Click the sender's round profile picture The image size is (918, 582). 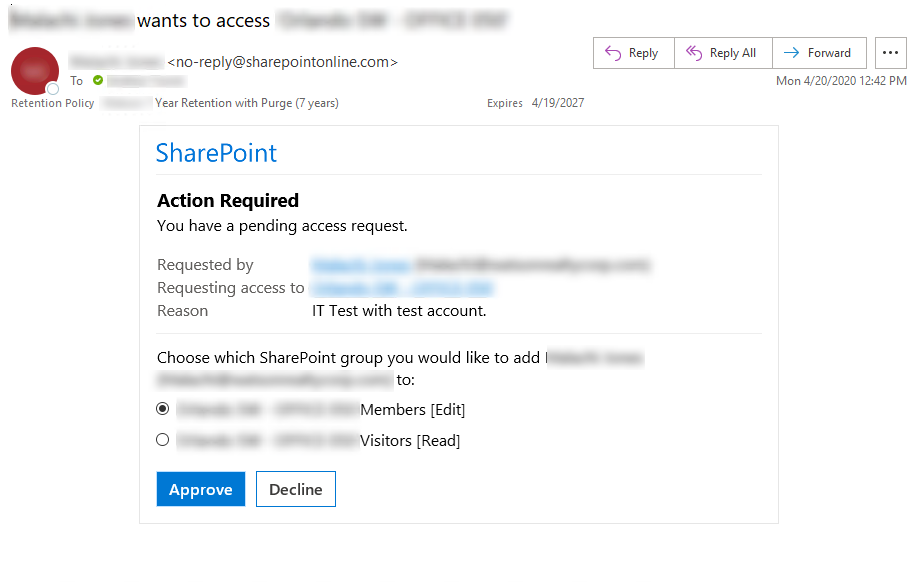34,71
